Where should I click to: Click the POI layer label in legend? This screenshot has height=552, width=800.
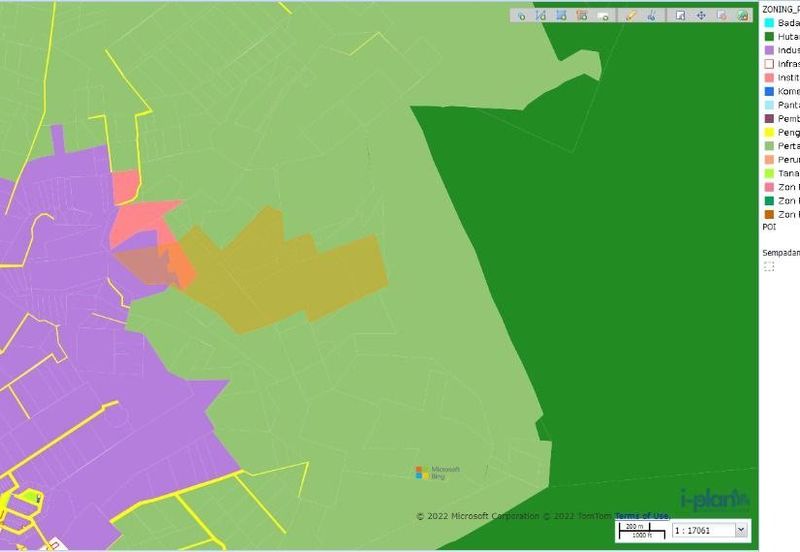click(769, 227)
